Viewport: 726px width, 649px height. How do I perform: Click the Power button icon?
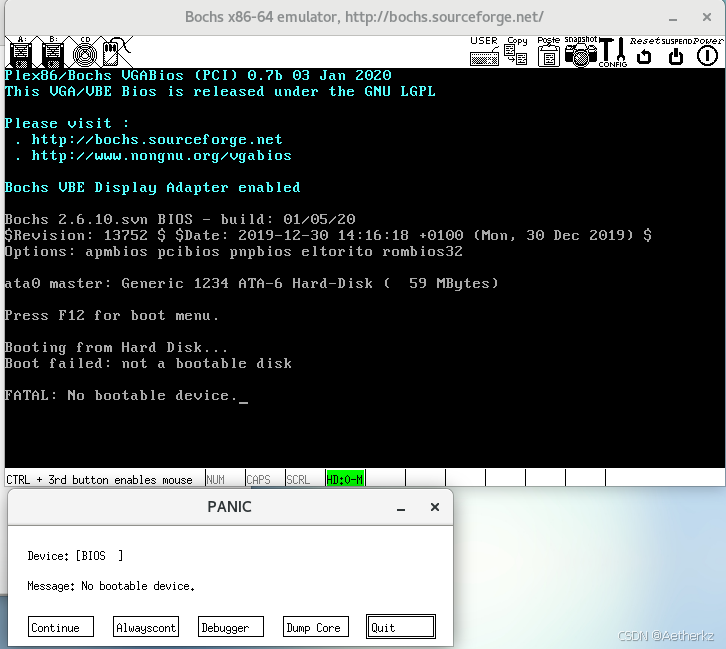pyautogui.click(x=707, y=51)
